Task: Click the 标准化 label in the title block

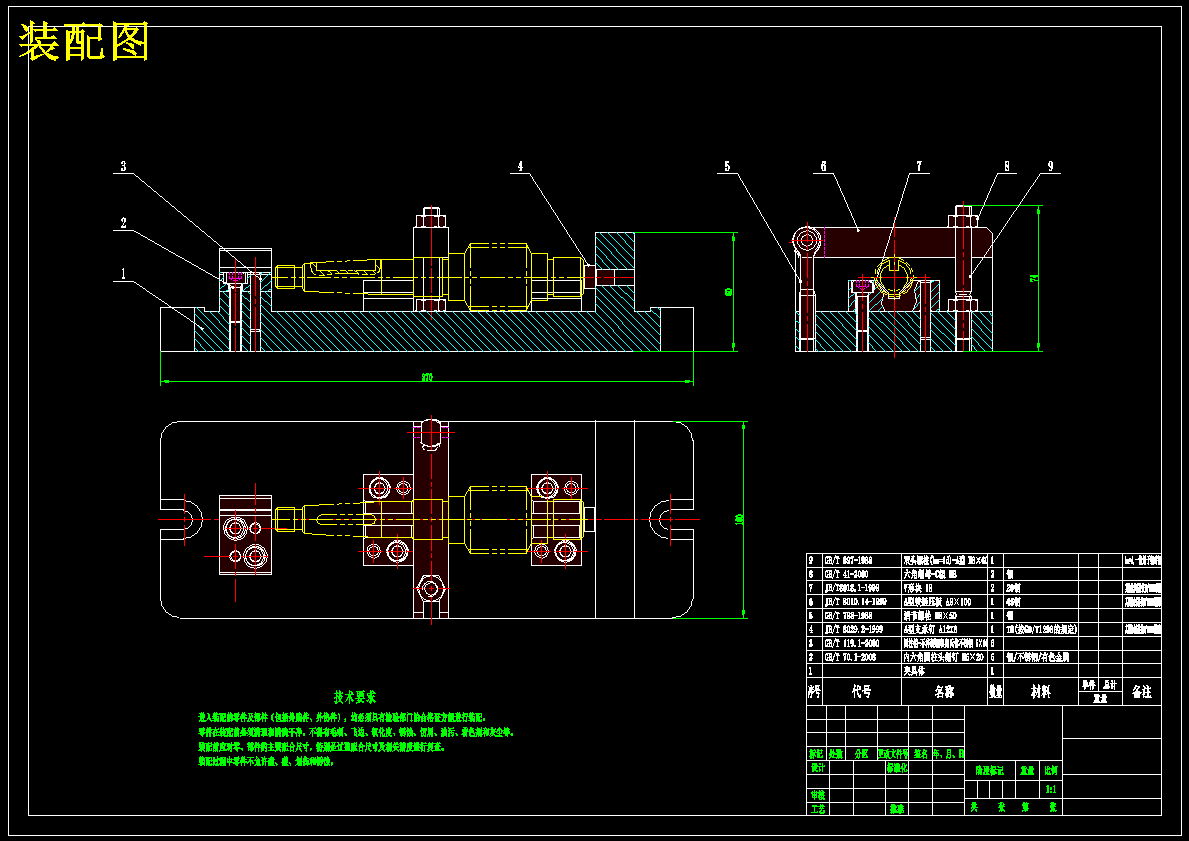Action: click(897, 767)
